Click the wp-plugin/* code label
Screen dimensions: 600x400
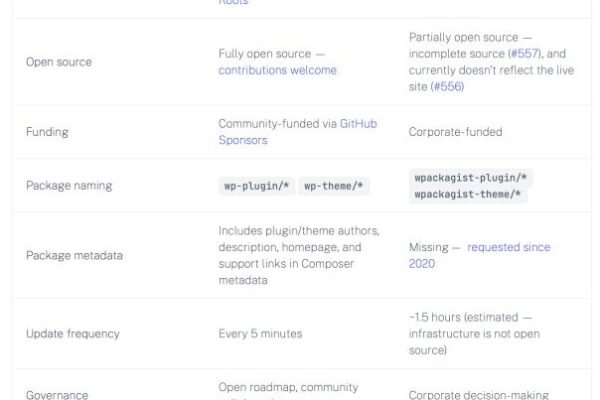(256, 186)
